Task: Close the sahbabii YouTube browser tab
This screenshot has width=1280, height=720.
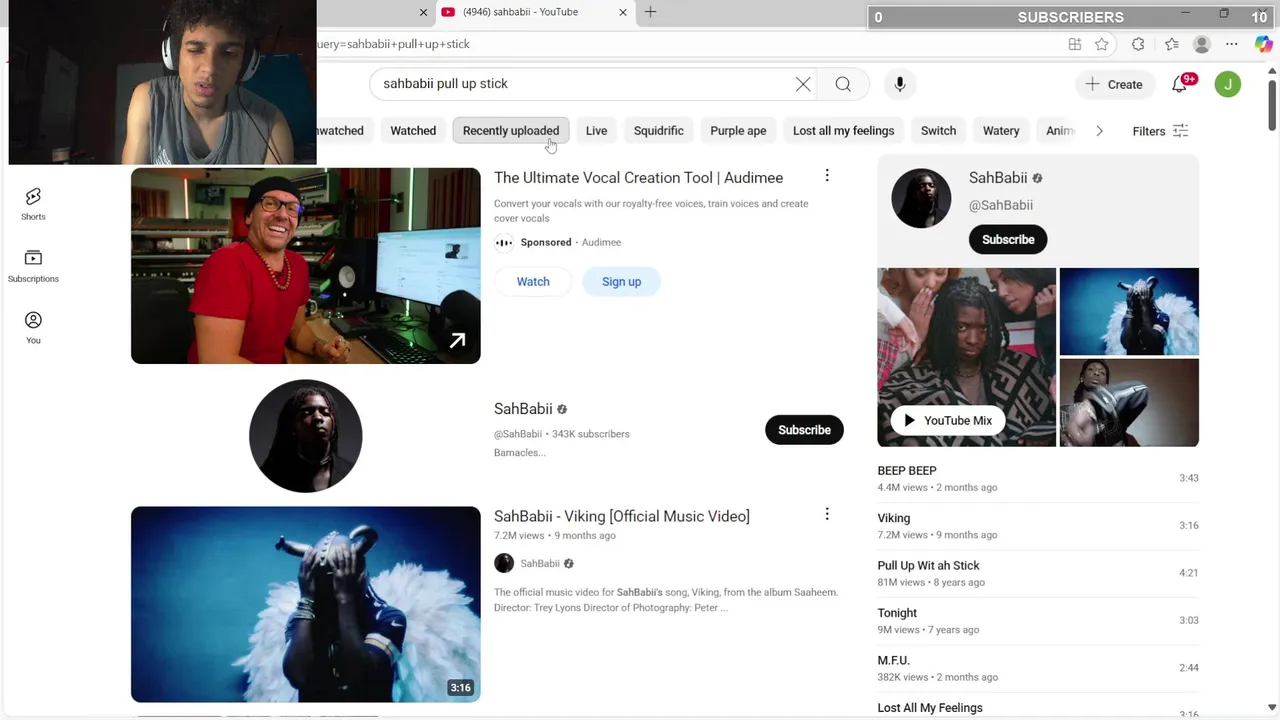Action: pyautogui.click(x=623, y=12)
